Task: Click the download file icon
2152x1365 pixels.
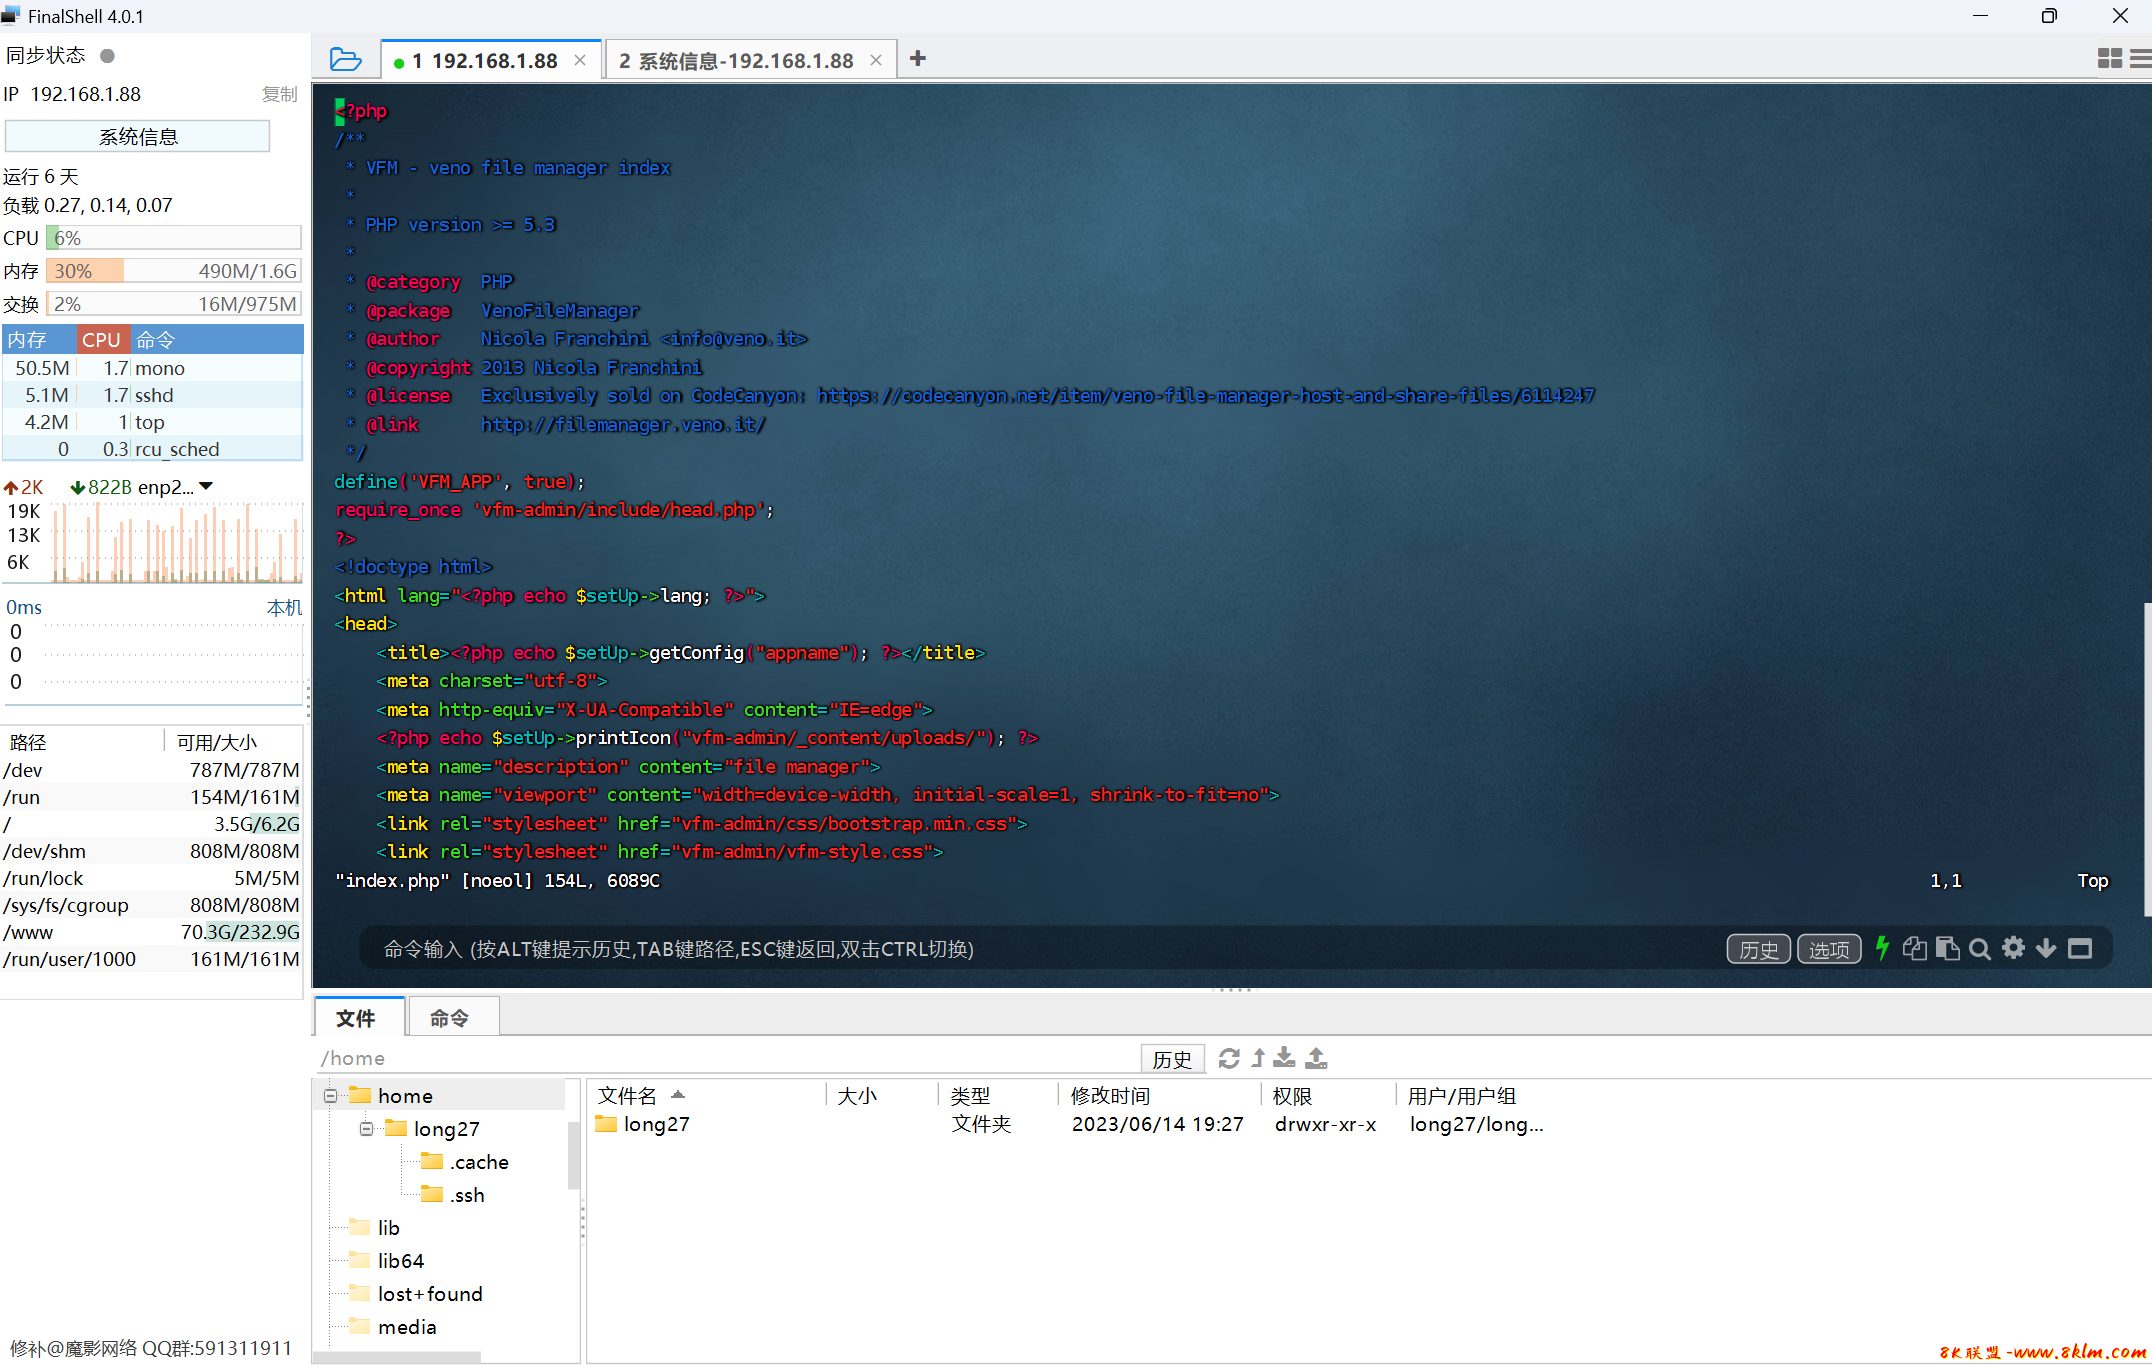Action: click(x=1285, y=1058)
